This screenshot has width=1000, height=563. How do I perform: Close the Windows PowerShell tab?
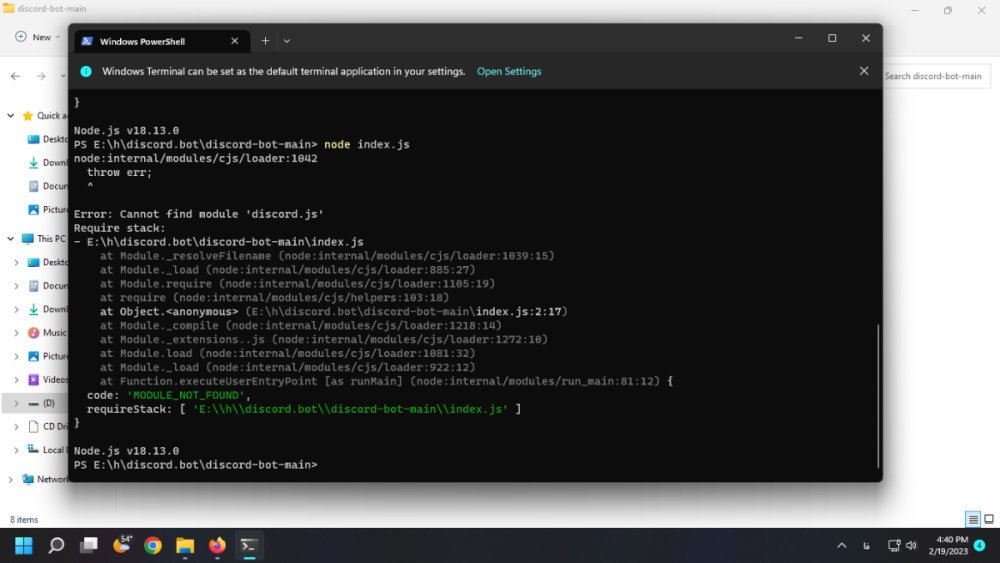tap(236, 41)
